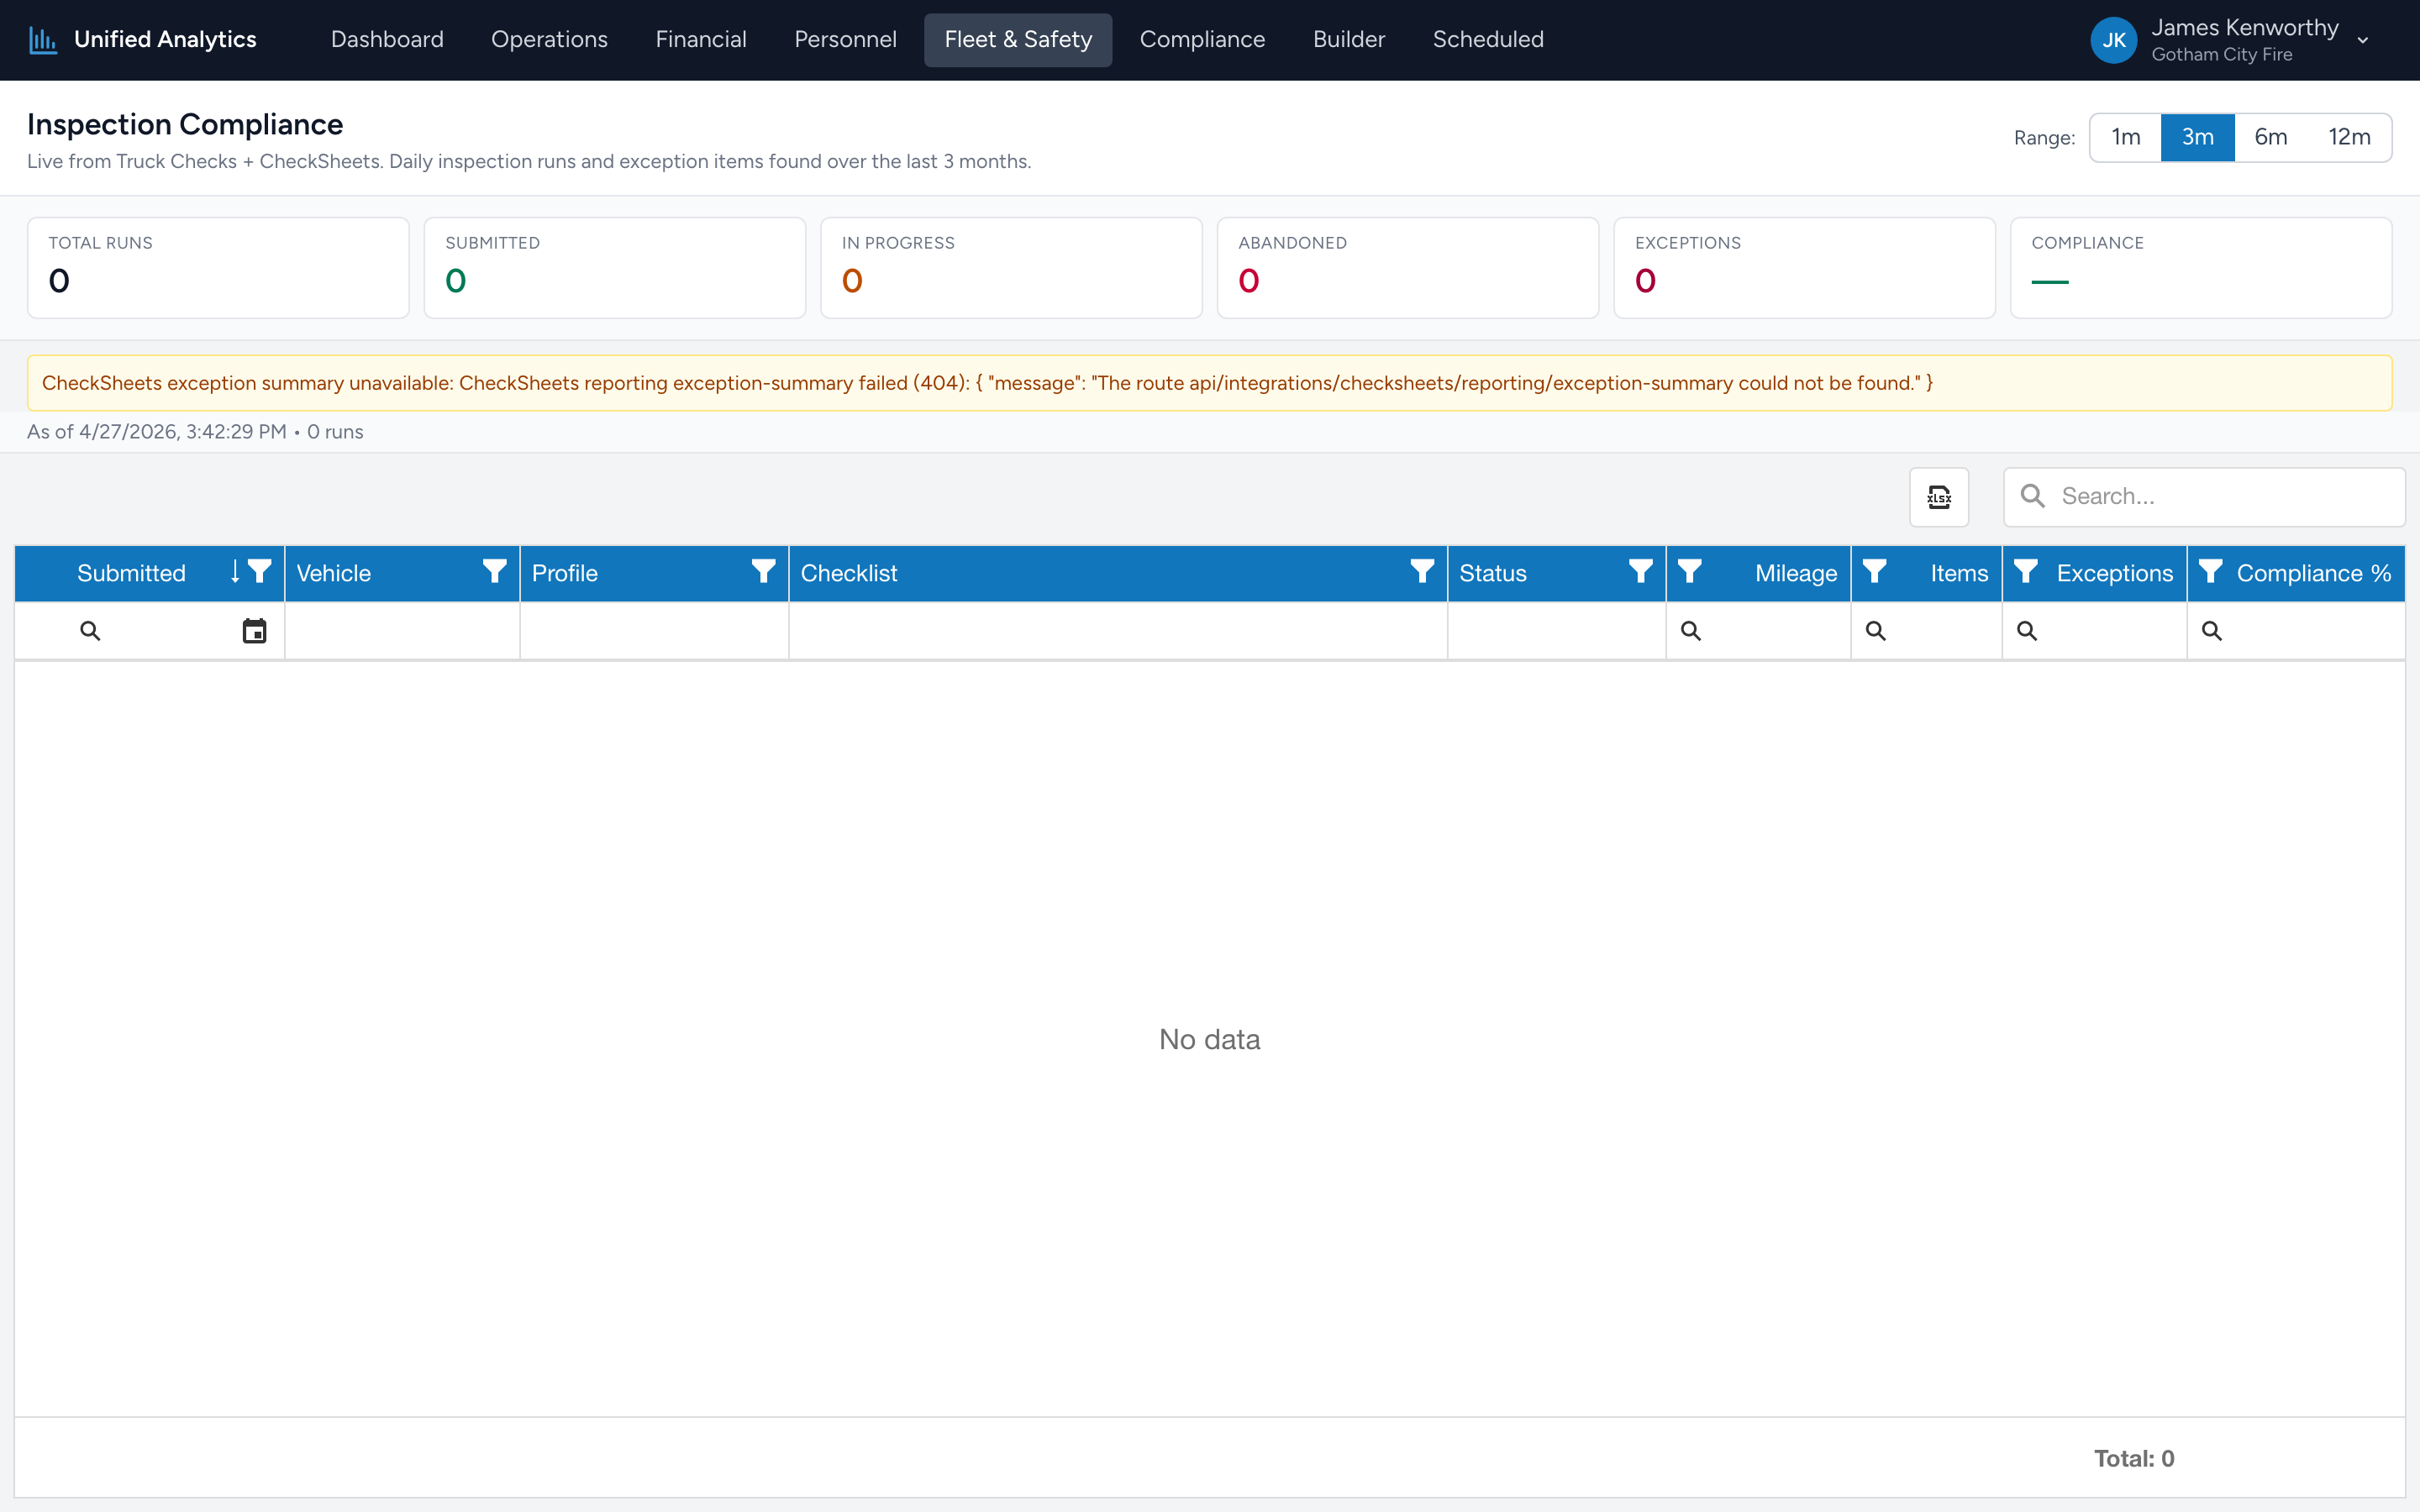
Task: Open the Compliance tab
Action: pyautogui.click(x=1202, y=40)
